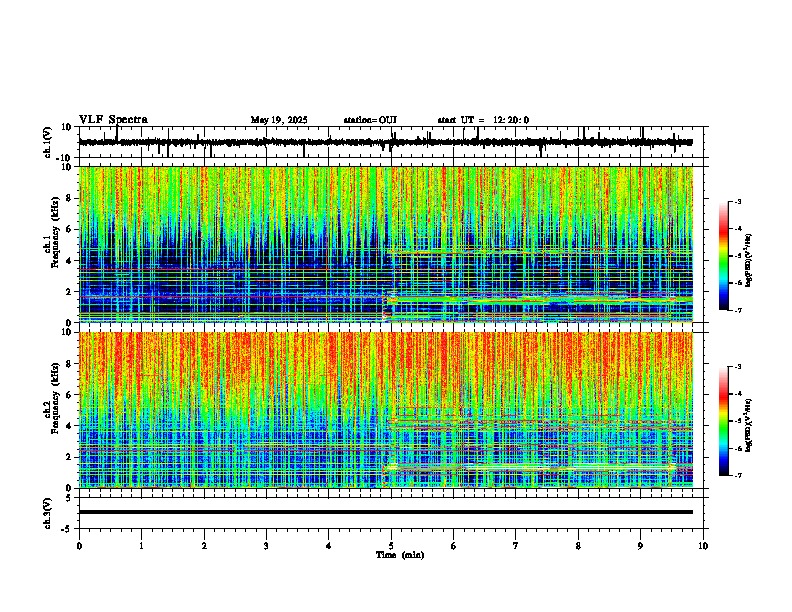Click the "-3" label on ch.1 color scale
This screenshot has height=612, width=792.
click(737, 202)
